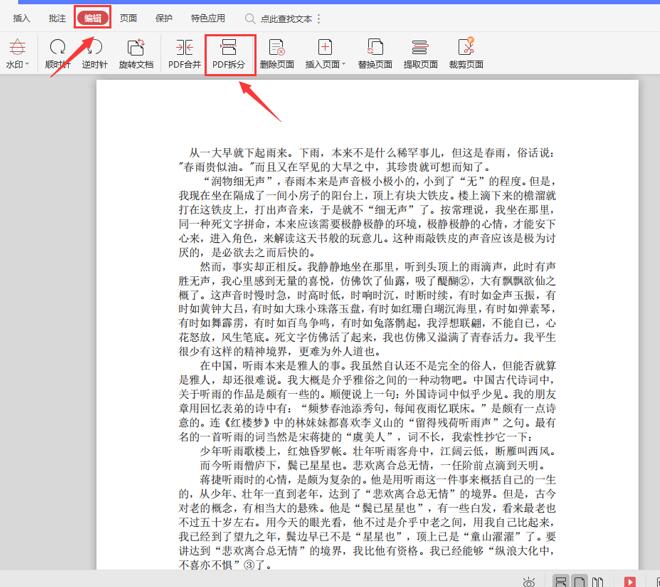Screen dimensions: 660x587
Task: Select the 编辑 tab
Action: [x=93, y=18]
